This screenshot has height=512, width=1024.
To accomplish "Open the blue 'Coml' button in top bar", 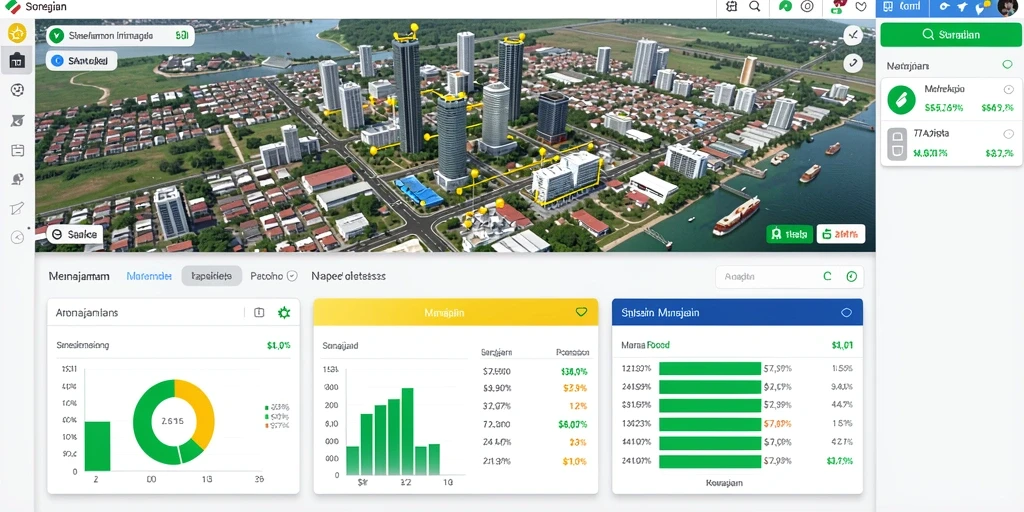I will [x=903, y=7].
